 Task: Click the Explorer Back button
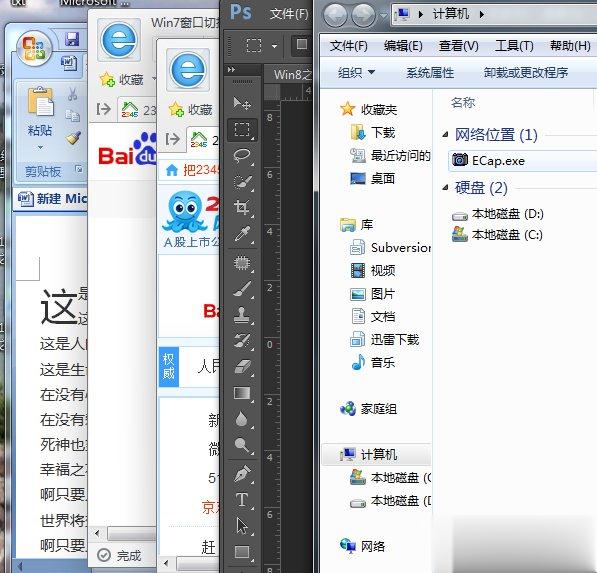(x=335, y=16)
